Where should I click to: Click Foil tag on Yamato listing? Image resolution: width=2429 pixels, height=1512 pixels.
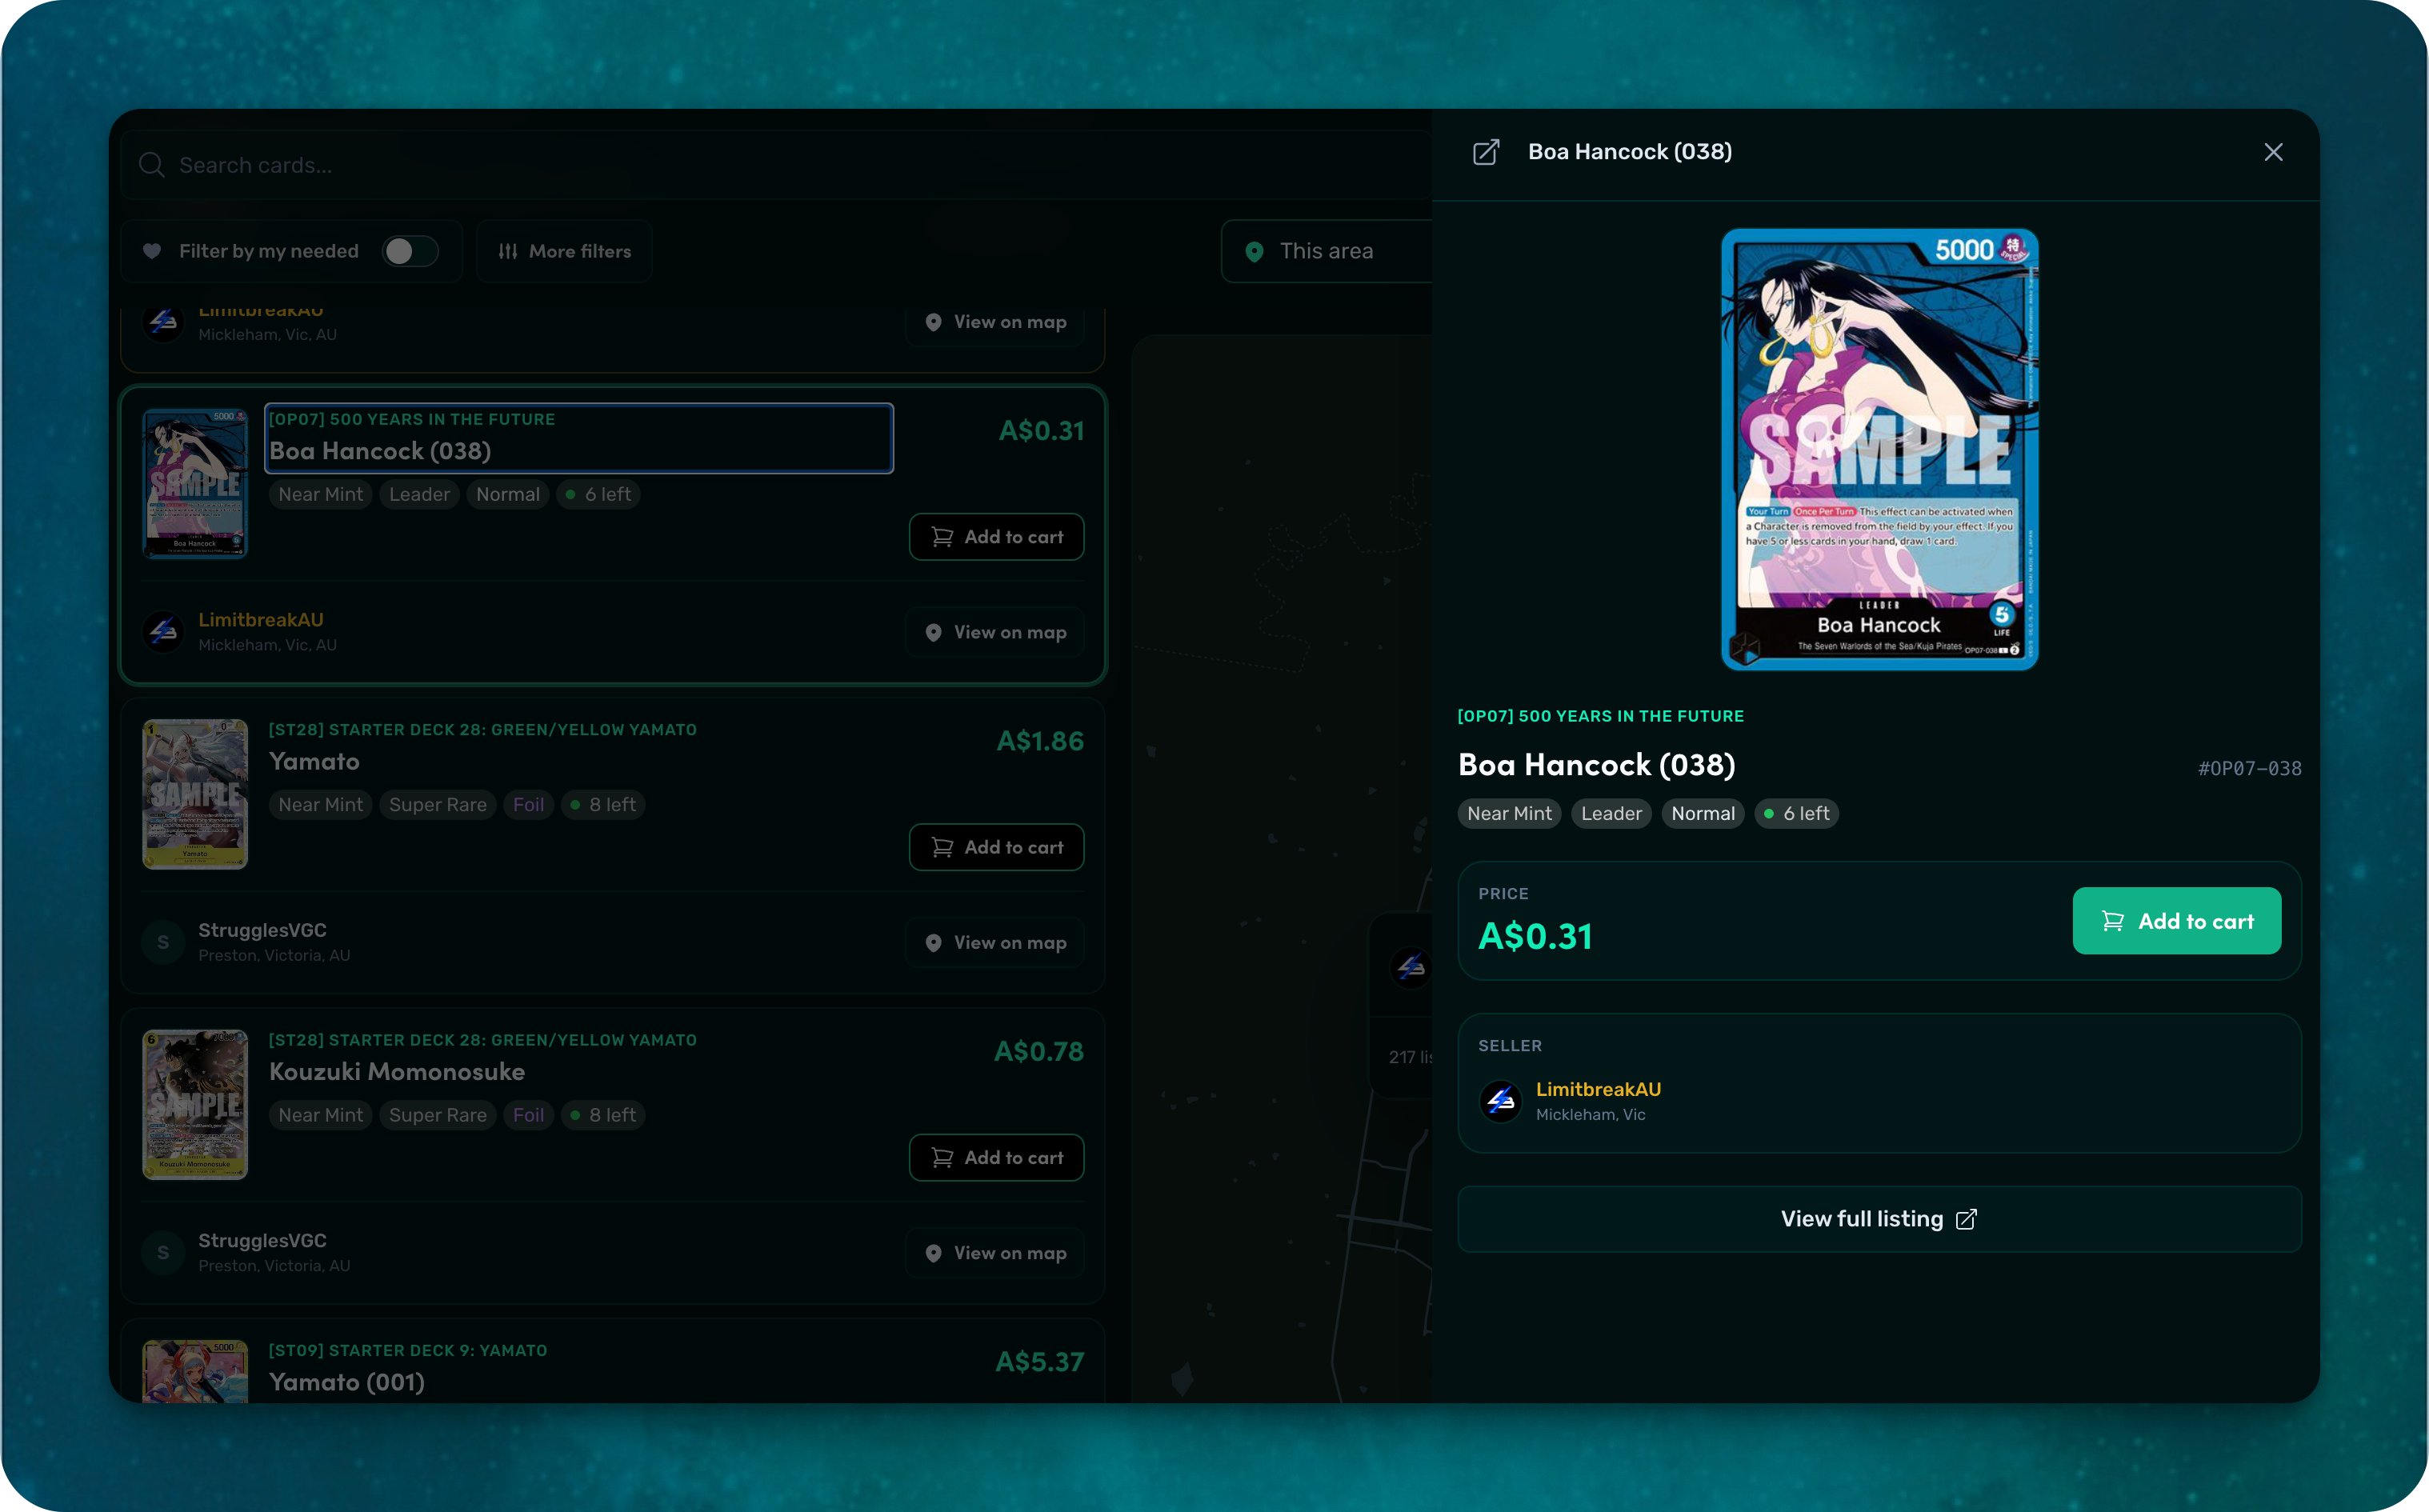coord(528,804)
